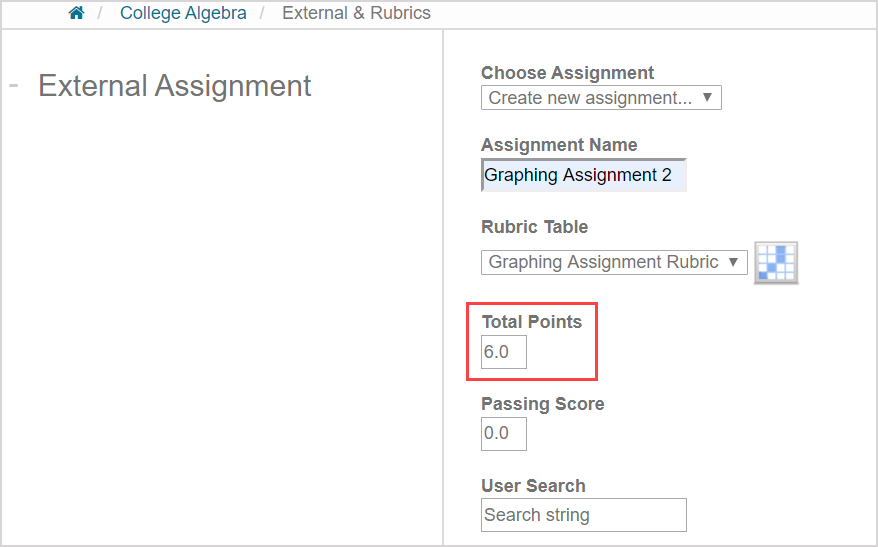
Task: Click the Passing Score input box
Action: pyautogui.click(x=503, y=433)
